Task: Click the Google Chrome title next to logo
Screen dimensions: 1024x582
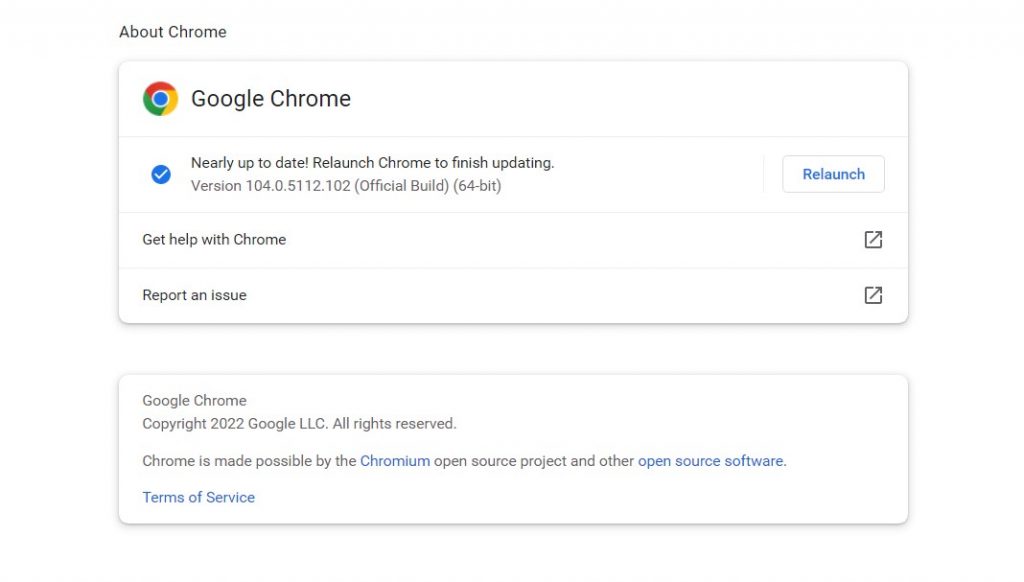Action: pos(271,99)
